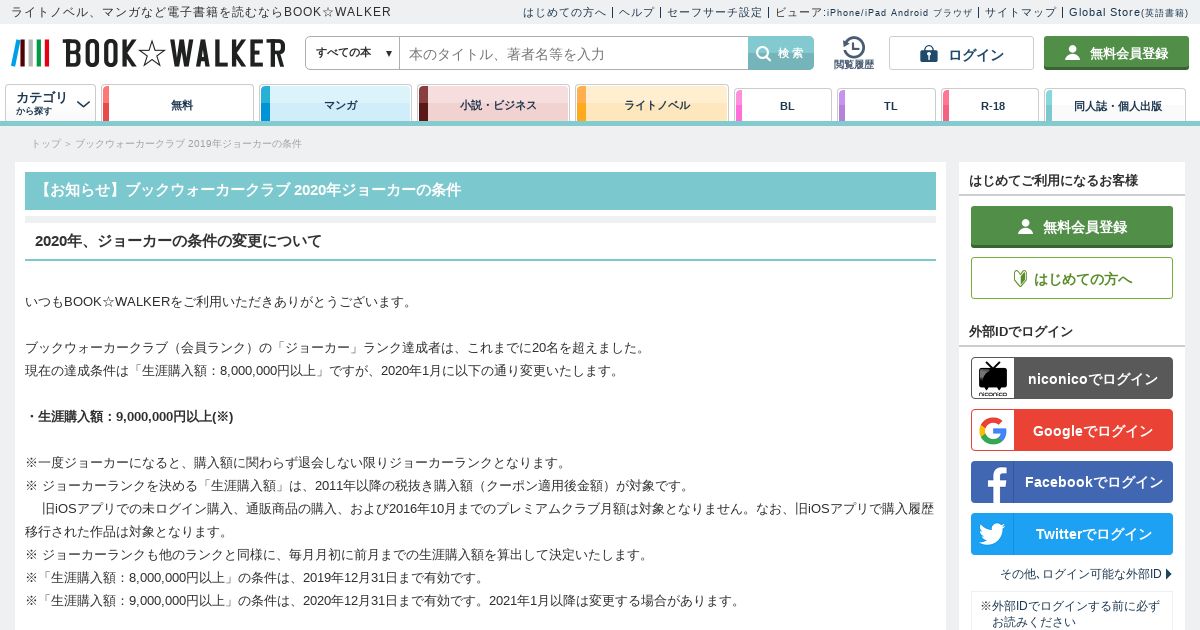Click the 2020年、ジョーカーの条件の変更について subheading
Viewport: 1200px width, 630px height.
pyautogui.click(x=178, y=241)
